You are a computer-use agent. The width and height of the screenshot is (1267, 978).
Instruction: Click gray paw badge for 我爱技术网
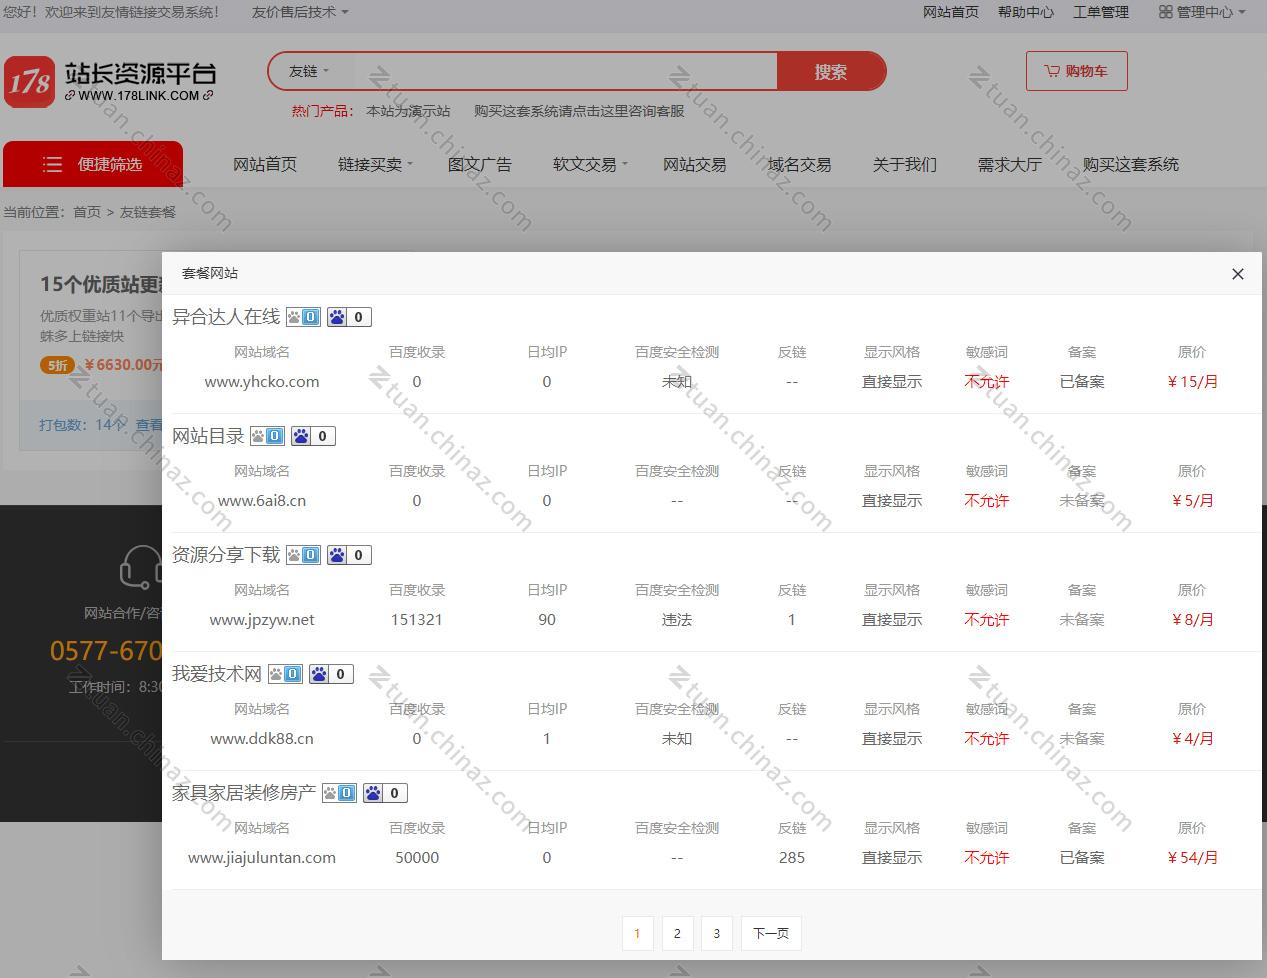285,674
